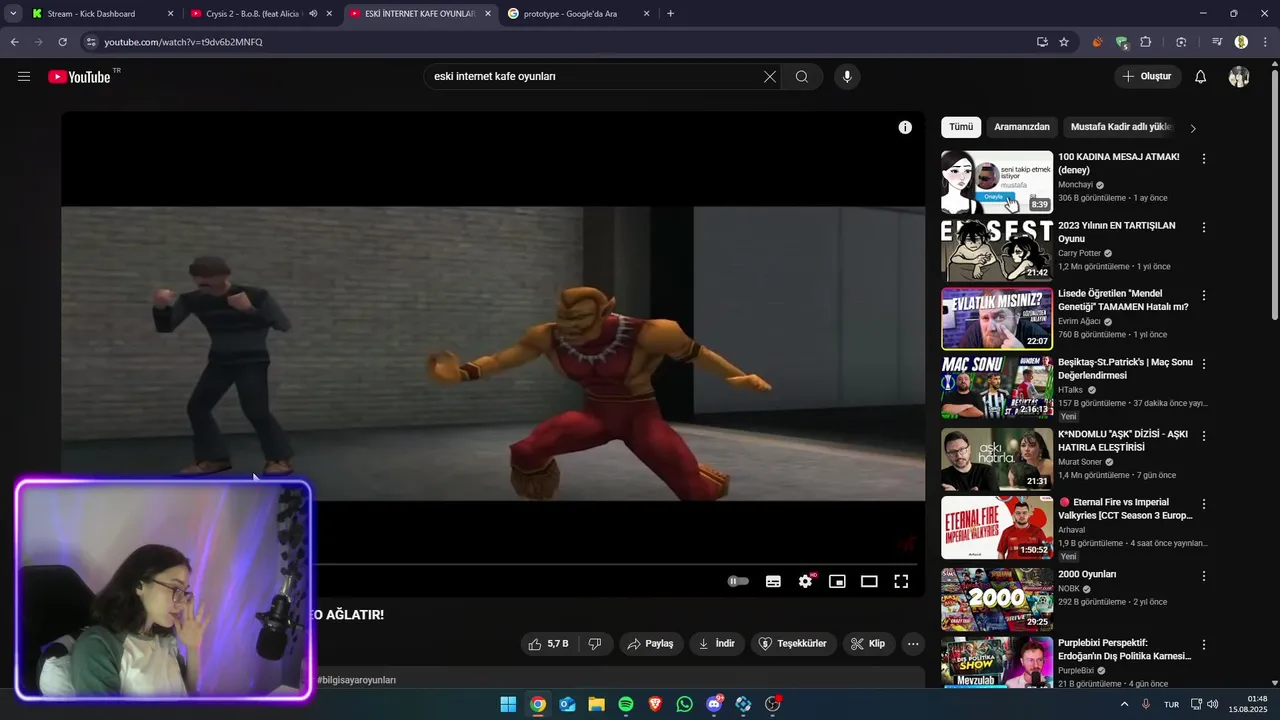Clear the search box with the X
The width and height of the screenshot is (1280, 720).
pos(770,77)
